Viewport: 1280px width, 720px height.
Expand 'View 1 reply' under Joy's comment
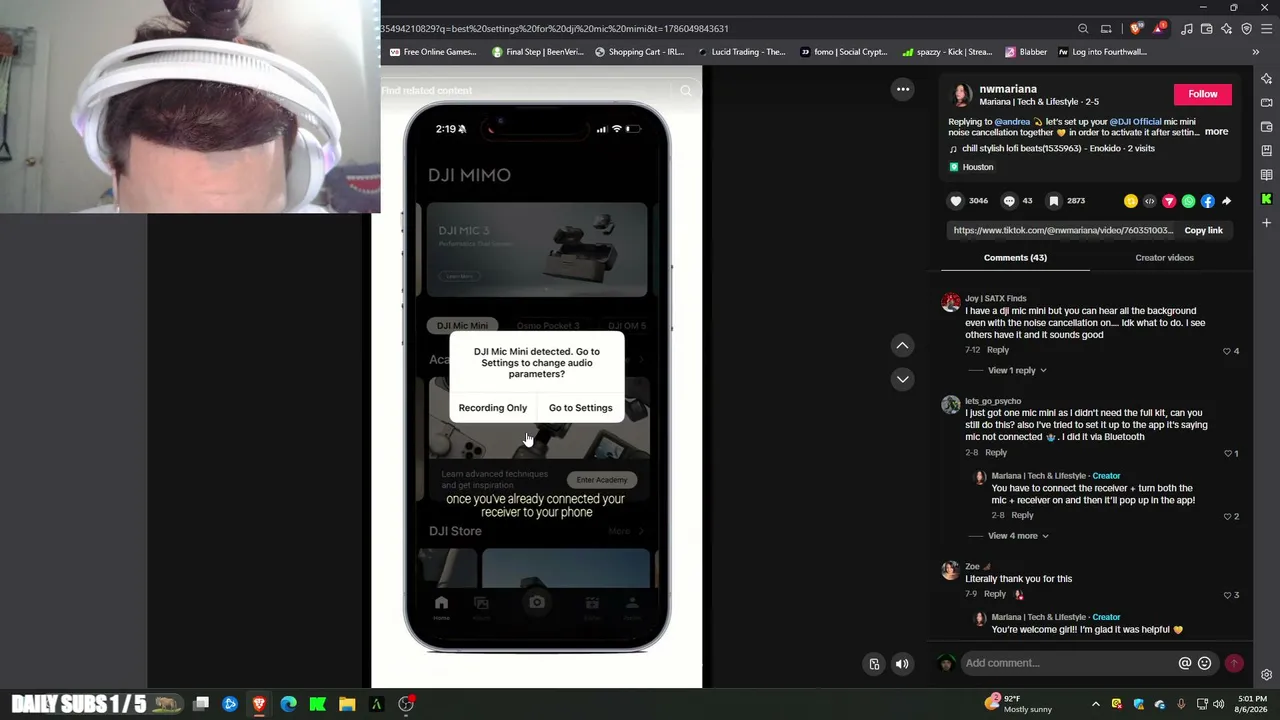[x=1017, y=370]
